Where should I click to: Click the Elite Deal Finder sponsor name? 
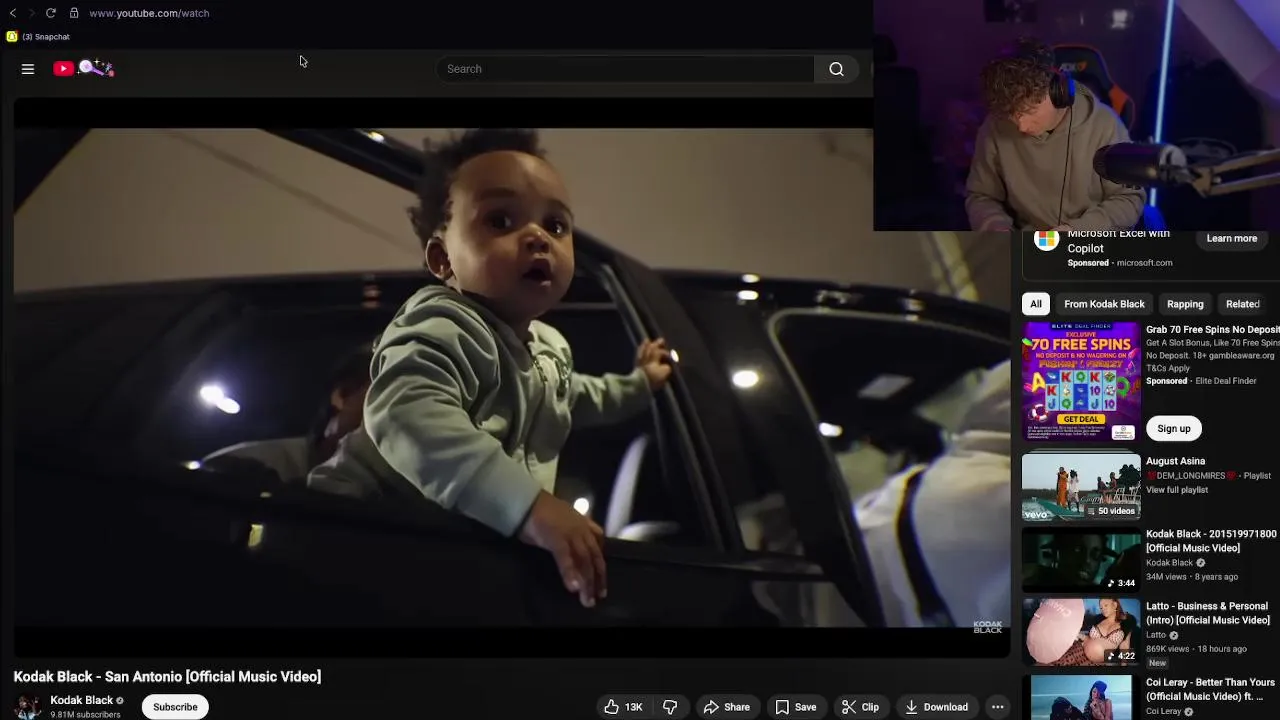click(1225, 381)
